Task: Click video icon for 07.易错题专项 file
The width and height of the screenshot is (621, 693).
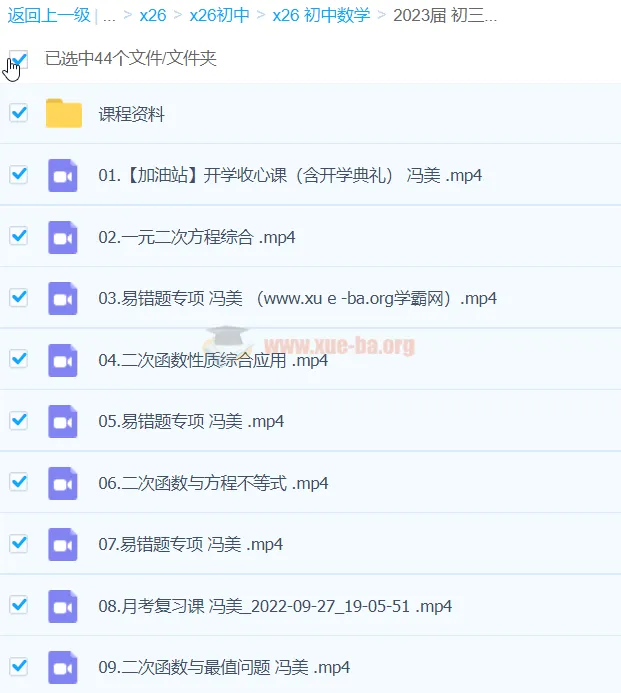Action: pos(63,544)
